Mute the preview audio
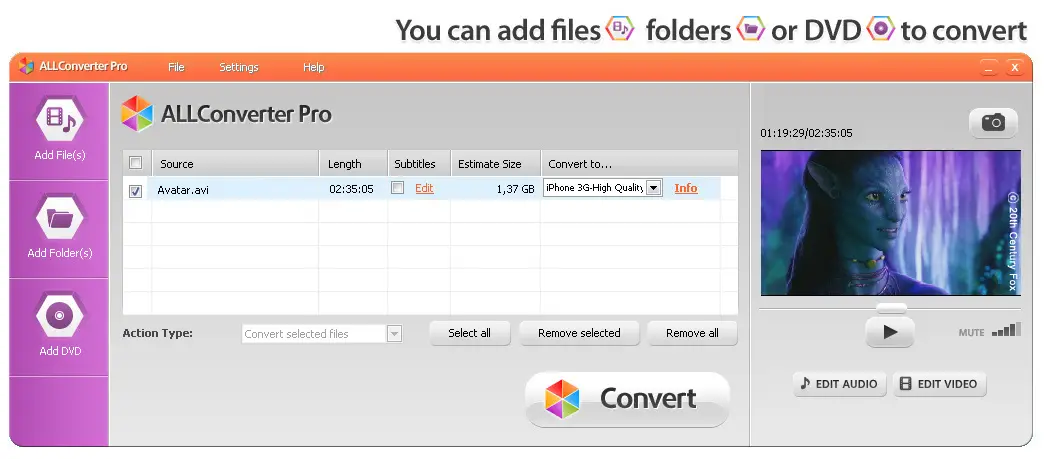1044x459 pixels. pyautogui.click(x=971, y=332)
